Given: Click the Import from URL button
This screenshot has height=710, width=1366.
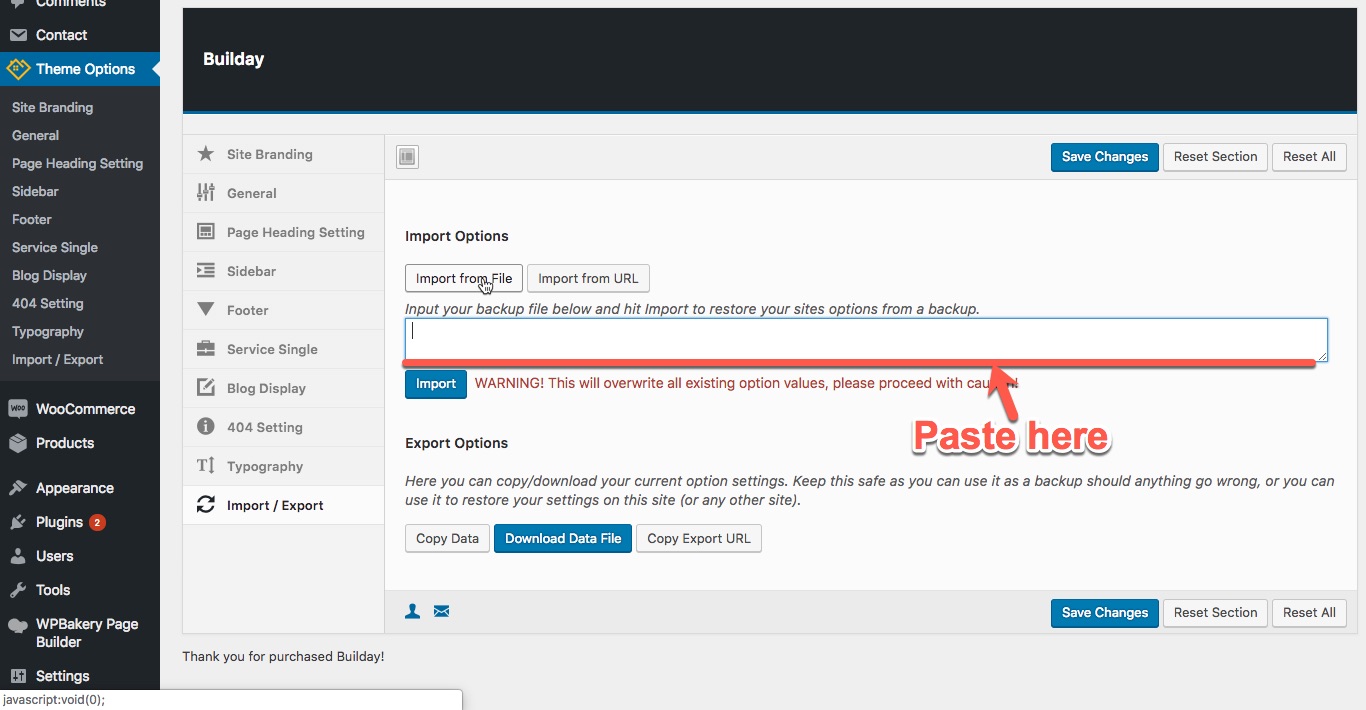Looking at the screenshot, I should click(x=589, y=278).
